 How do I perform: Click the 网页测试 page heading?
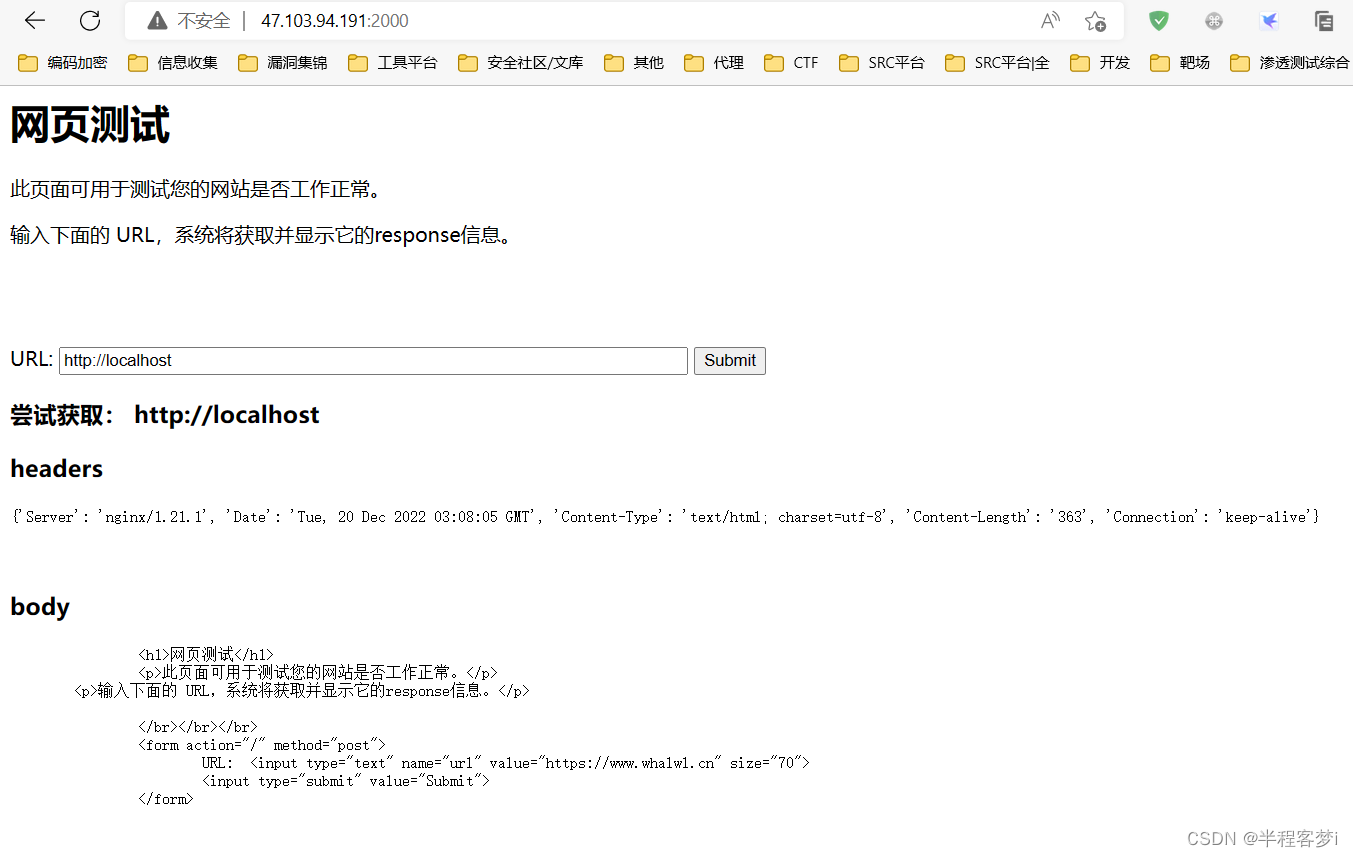pos(90,126)
